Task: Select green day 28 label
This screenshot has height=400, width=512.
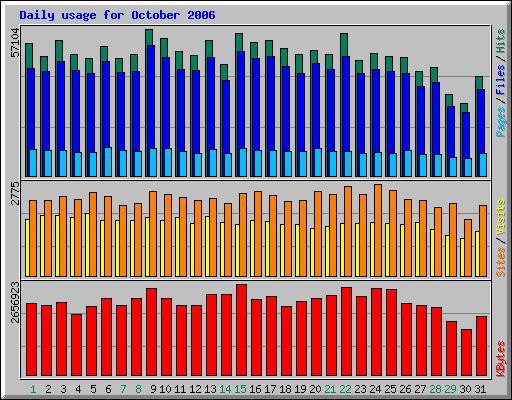Action: (435, 389)
